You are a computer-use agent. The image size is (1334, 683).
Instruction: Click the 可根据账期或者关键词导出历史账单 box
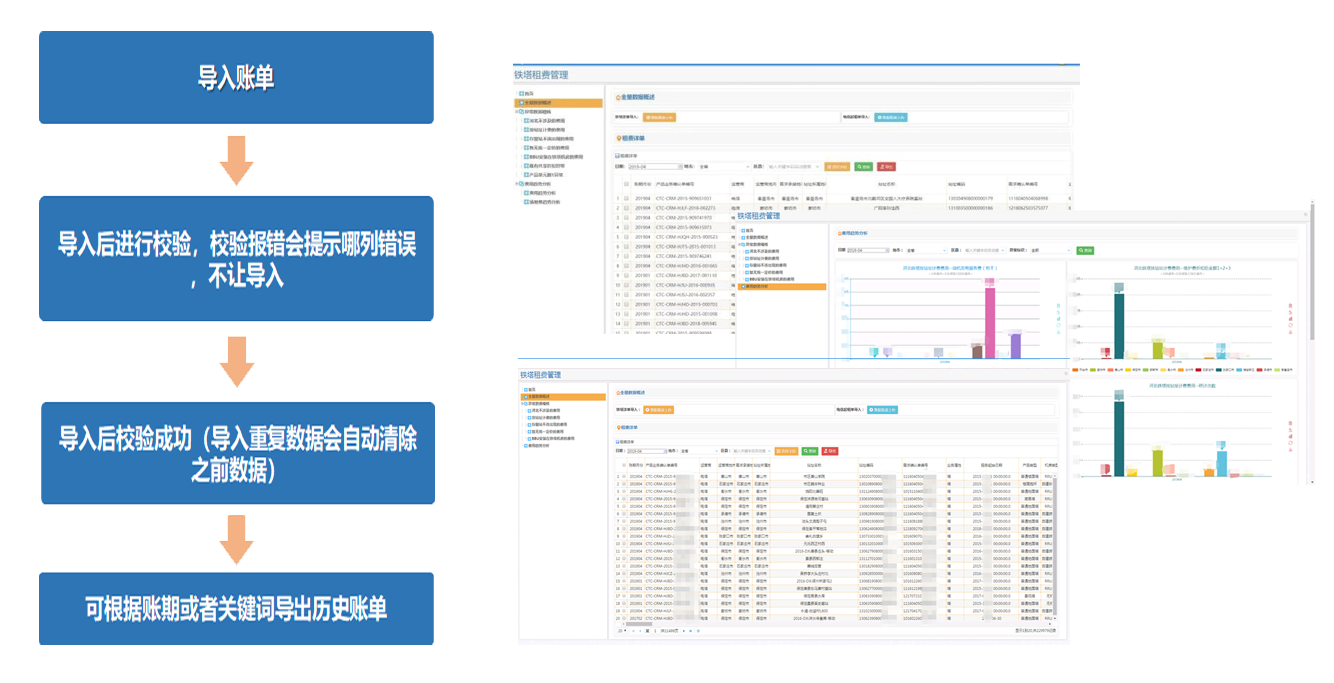click(236, 608)
